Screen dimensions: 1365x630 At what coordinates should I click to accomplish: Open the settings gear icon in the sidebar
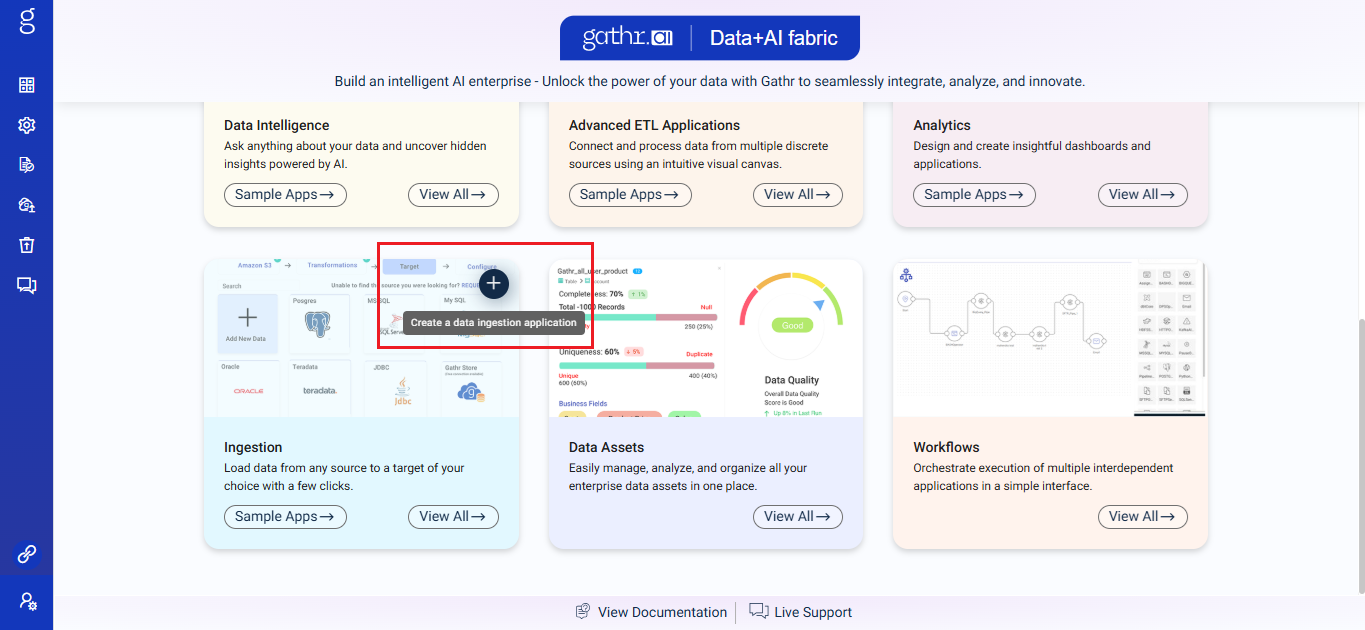(x=27, y=125)
